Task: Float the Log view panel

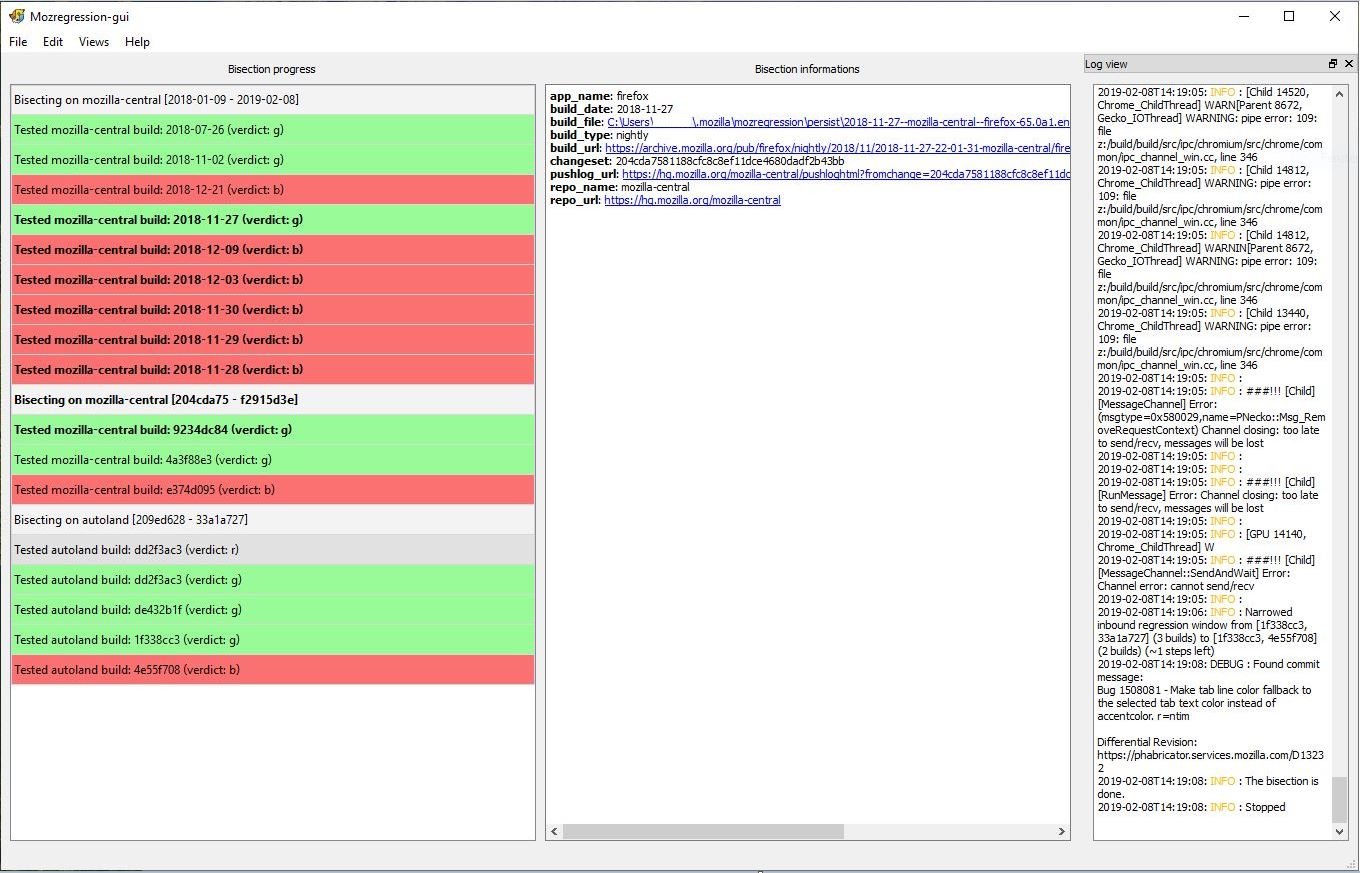Action: click(1332, 64)
